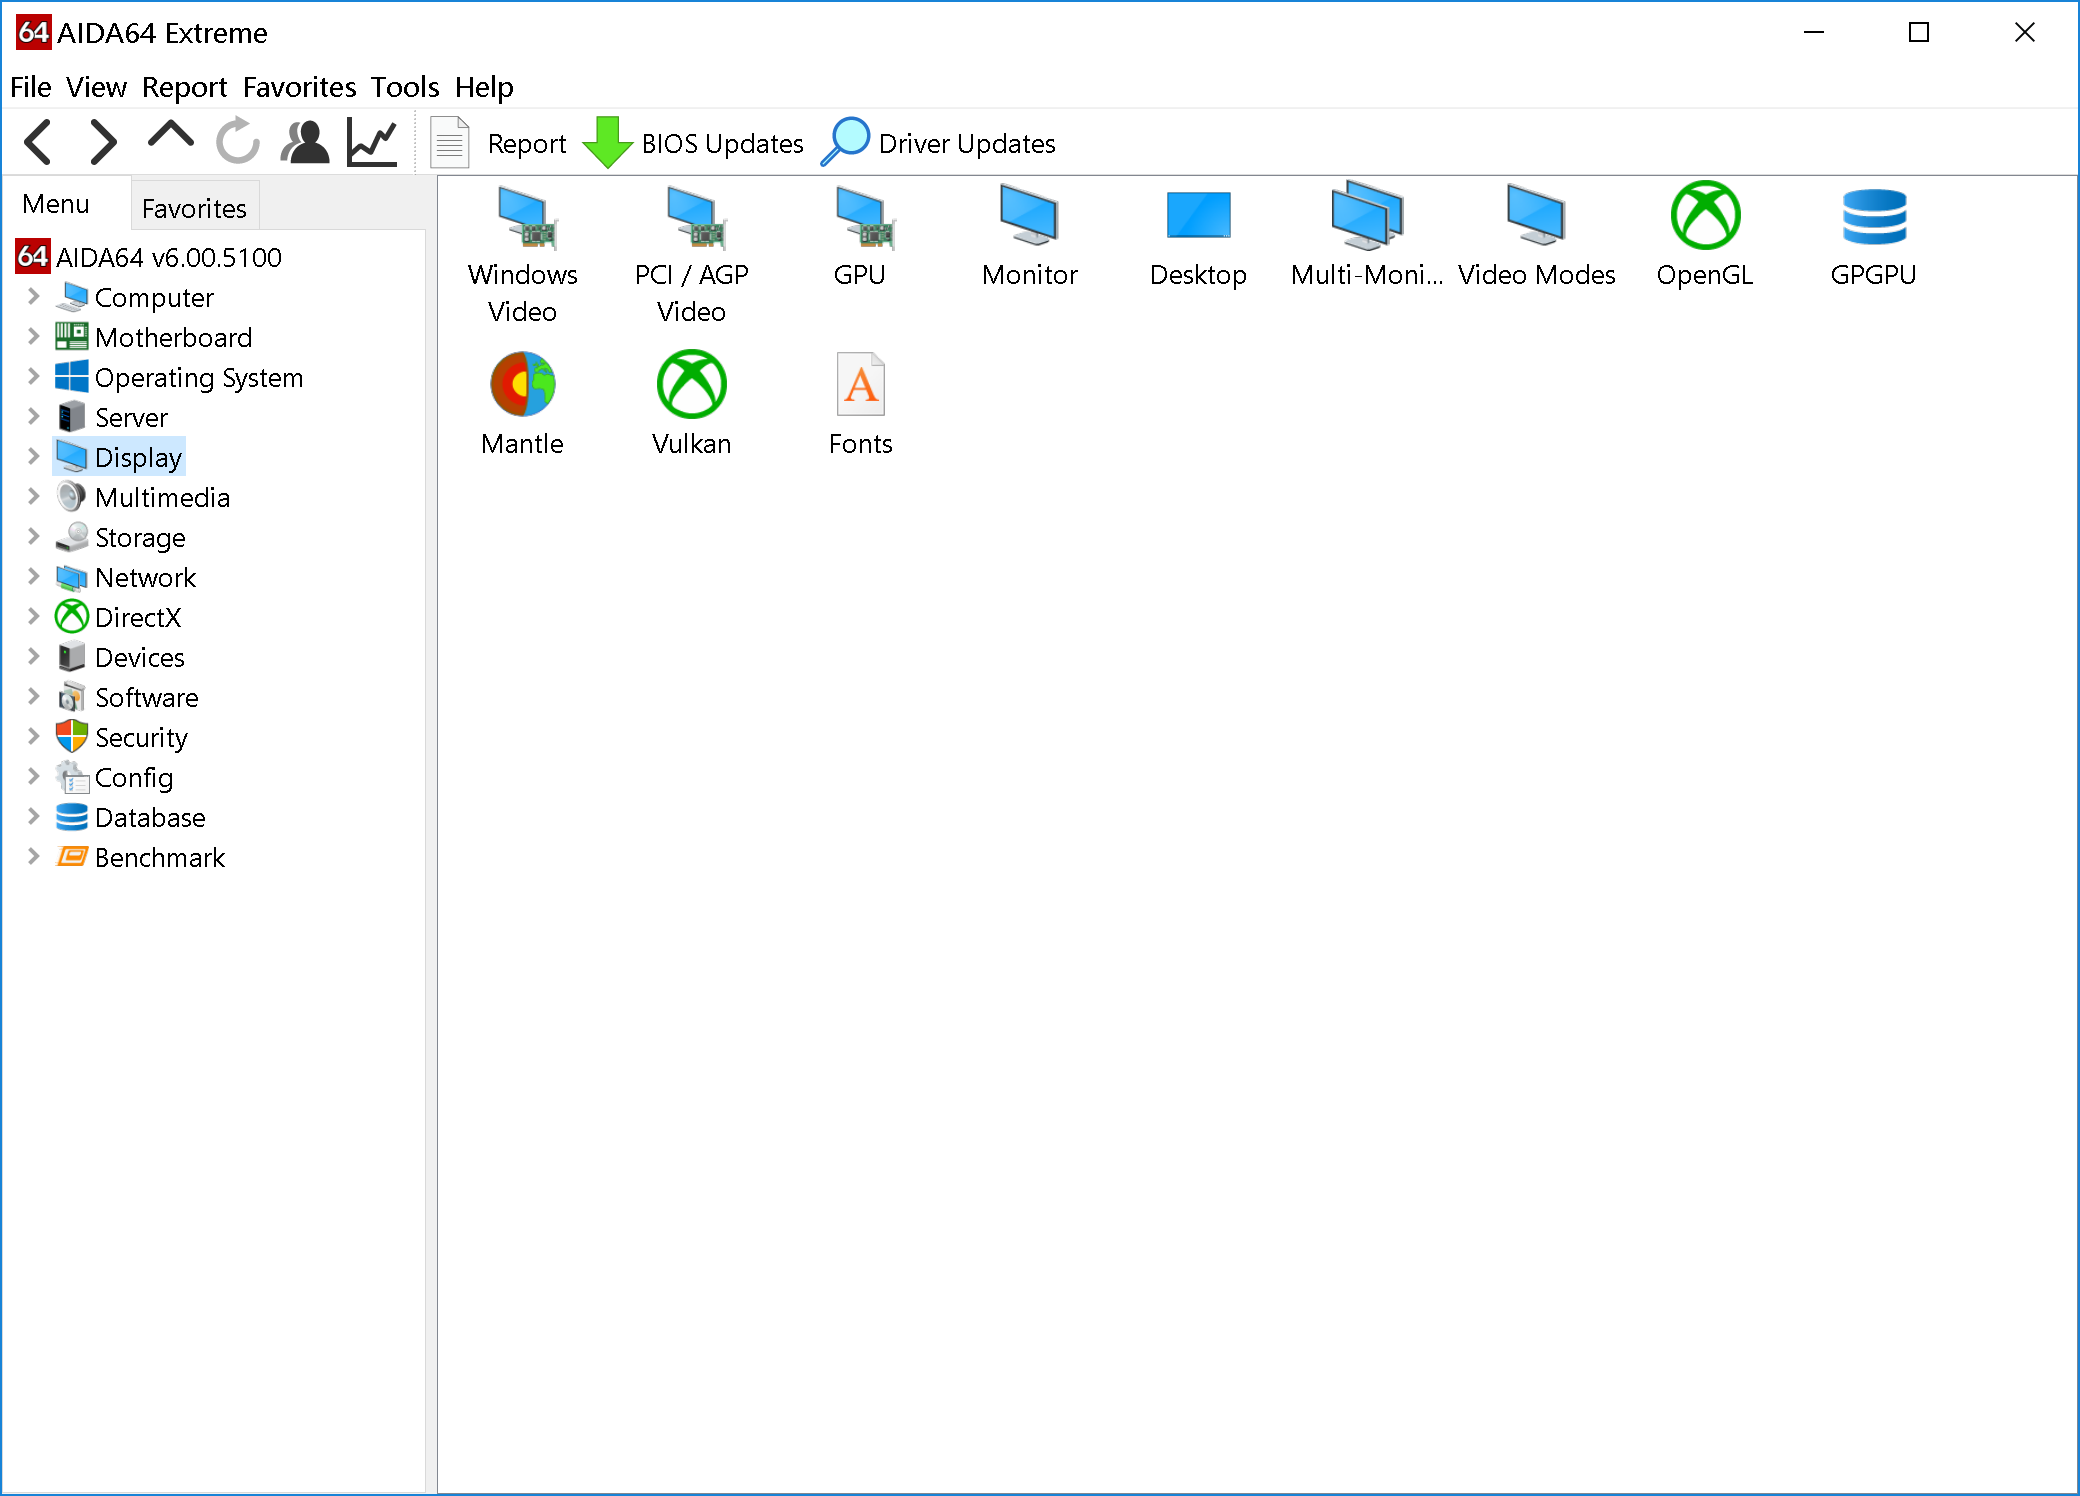Select Database in the tree

[x=130, y=817]
